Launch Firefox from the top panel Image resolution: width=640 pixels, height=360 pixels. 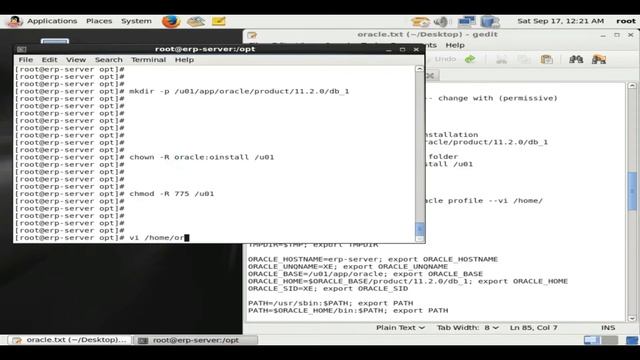(171, 21)
